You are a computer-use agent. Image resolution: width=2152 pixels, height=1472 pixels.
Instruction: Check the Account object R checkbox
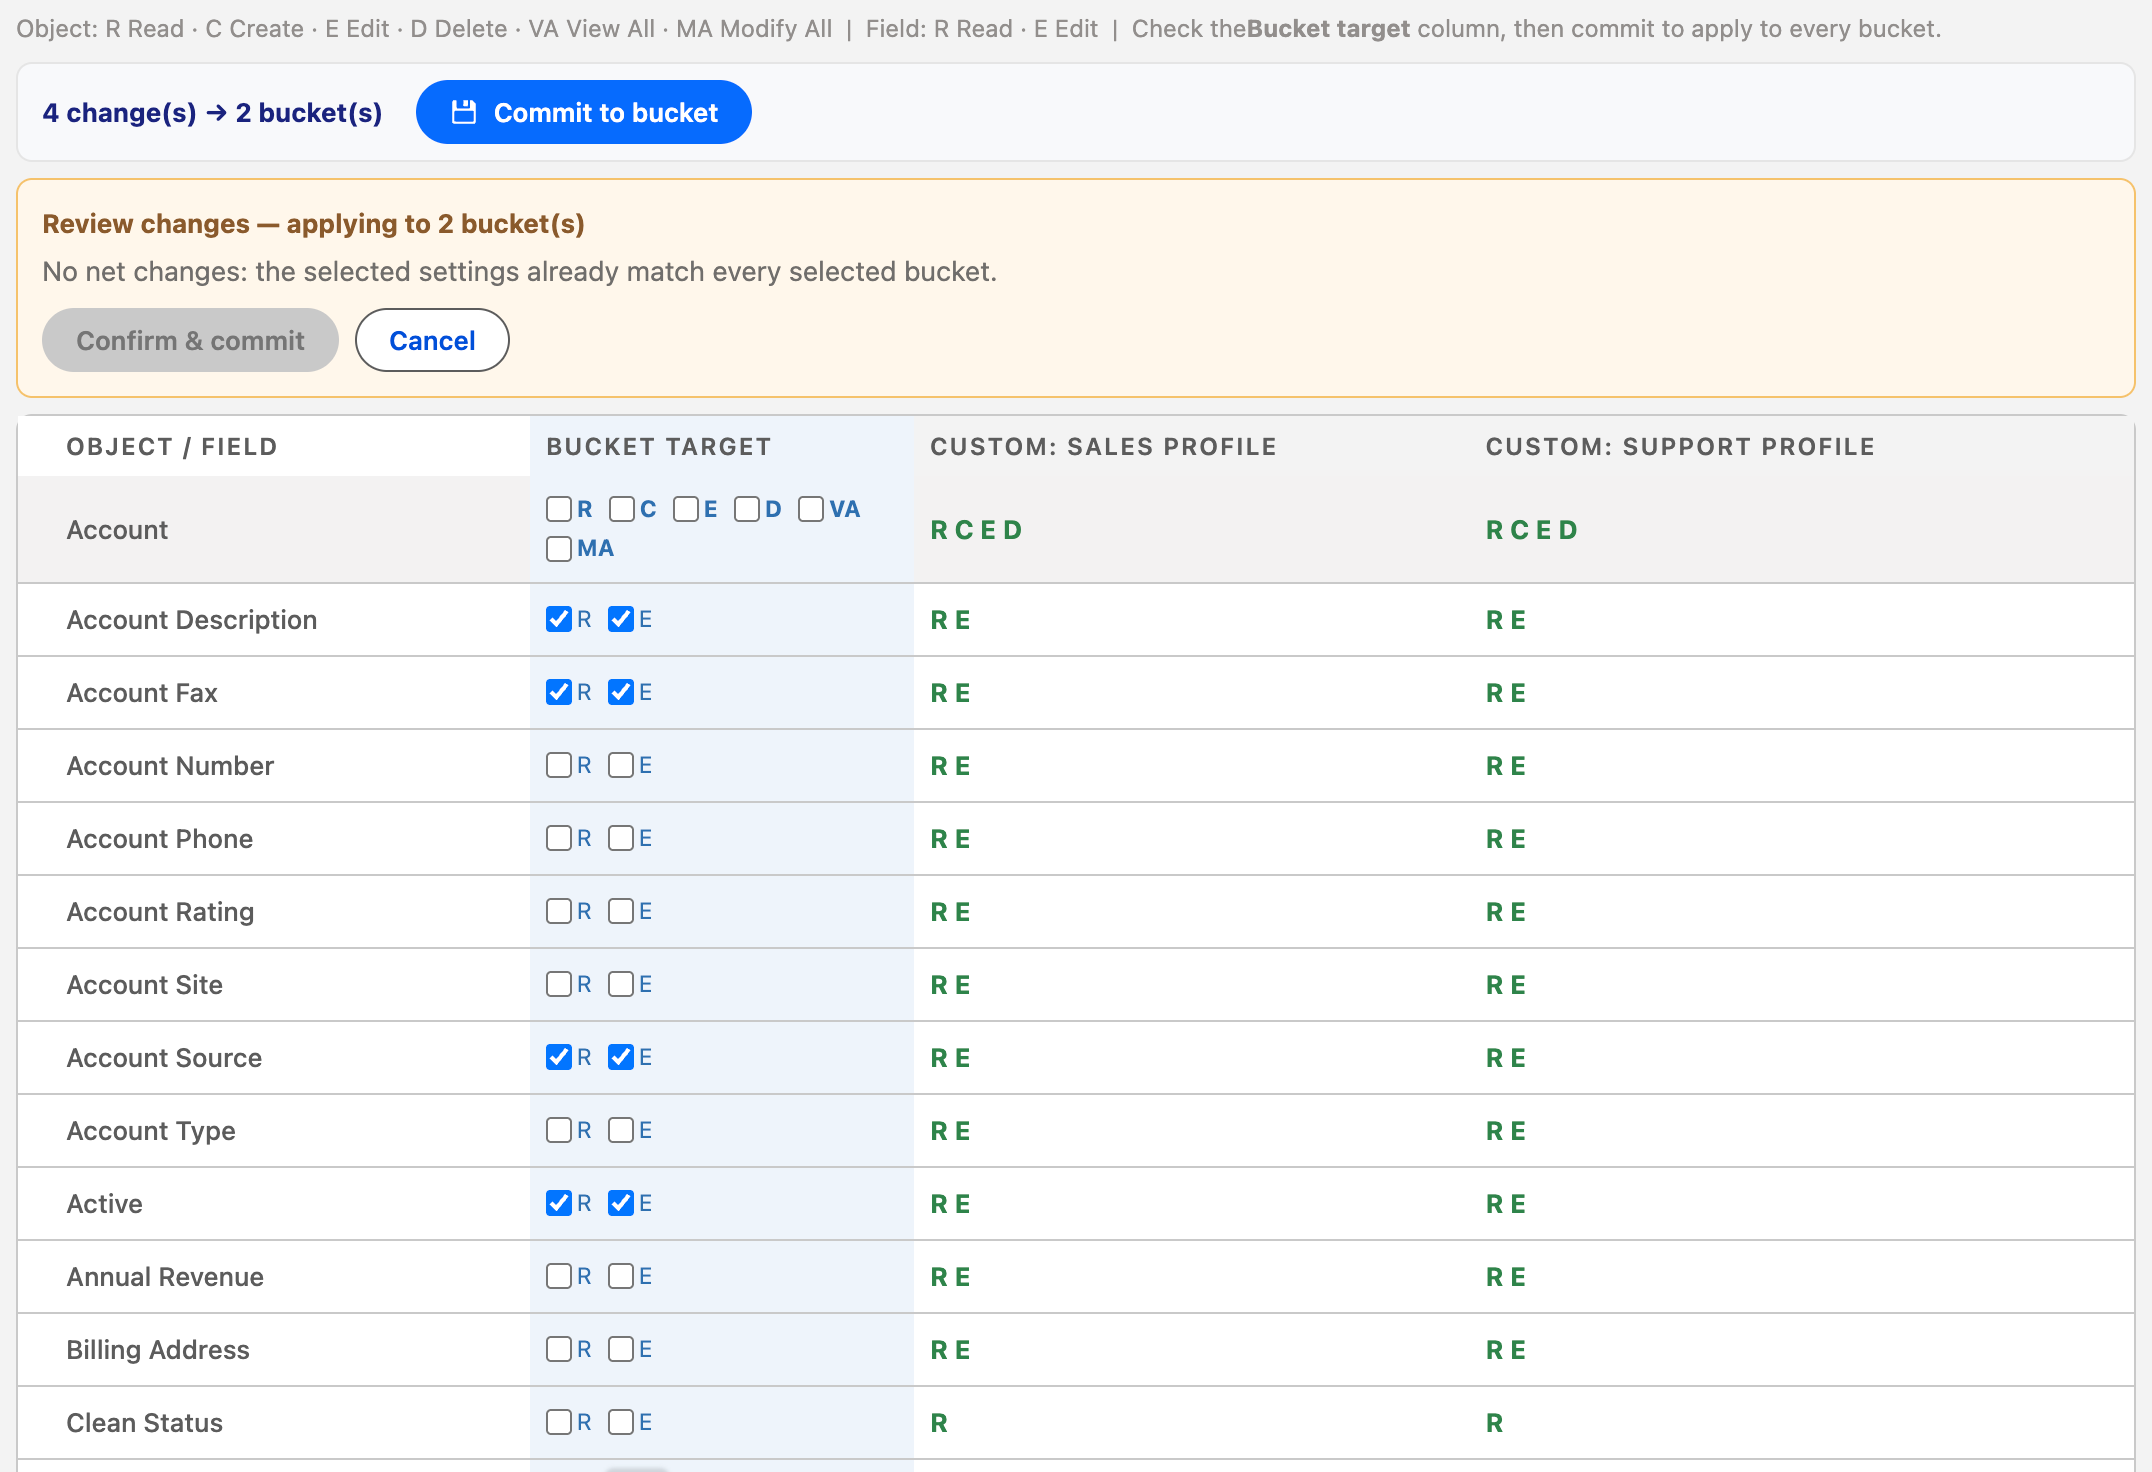coord(559,509)
